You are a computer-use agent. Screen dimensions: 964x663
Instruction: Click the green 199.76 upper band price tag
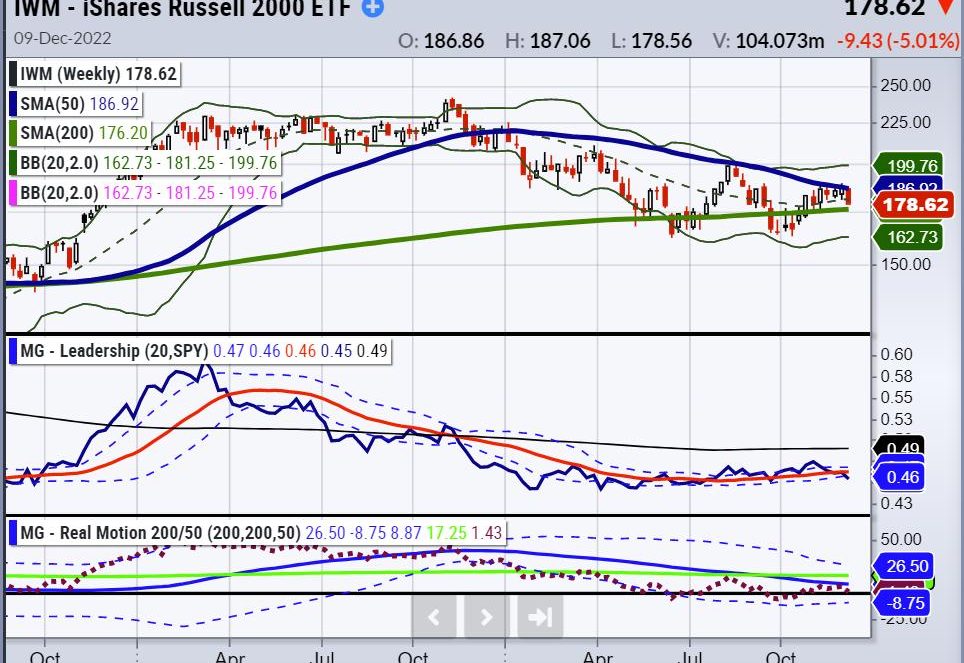pos(907,165)
